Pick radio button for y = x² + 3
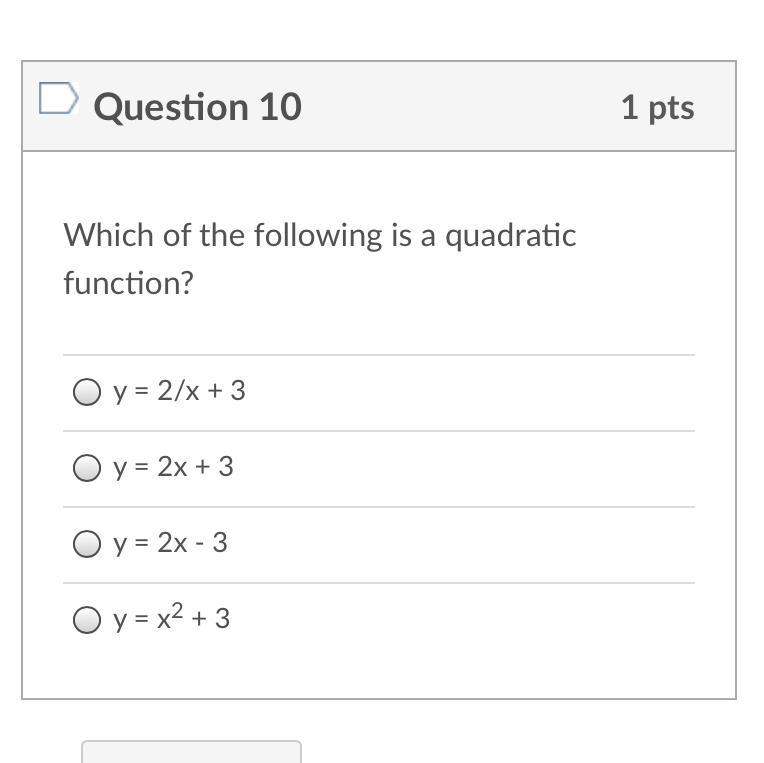 (x=87, y=620)
